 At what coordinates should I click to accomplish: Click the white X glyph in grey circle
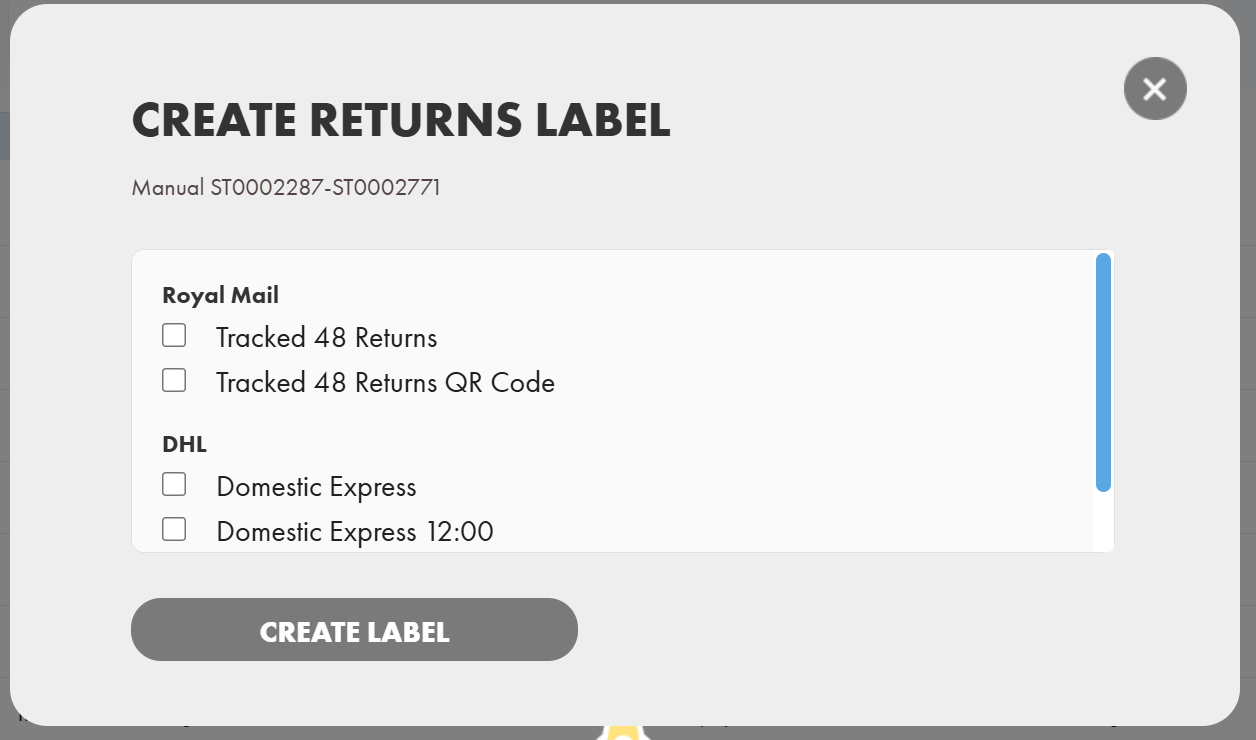[x=1155, y=89]
